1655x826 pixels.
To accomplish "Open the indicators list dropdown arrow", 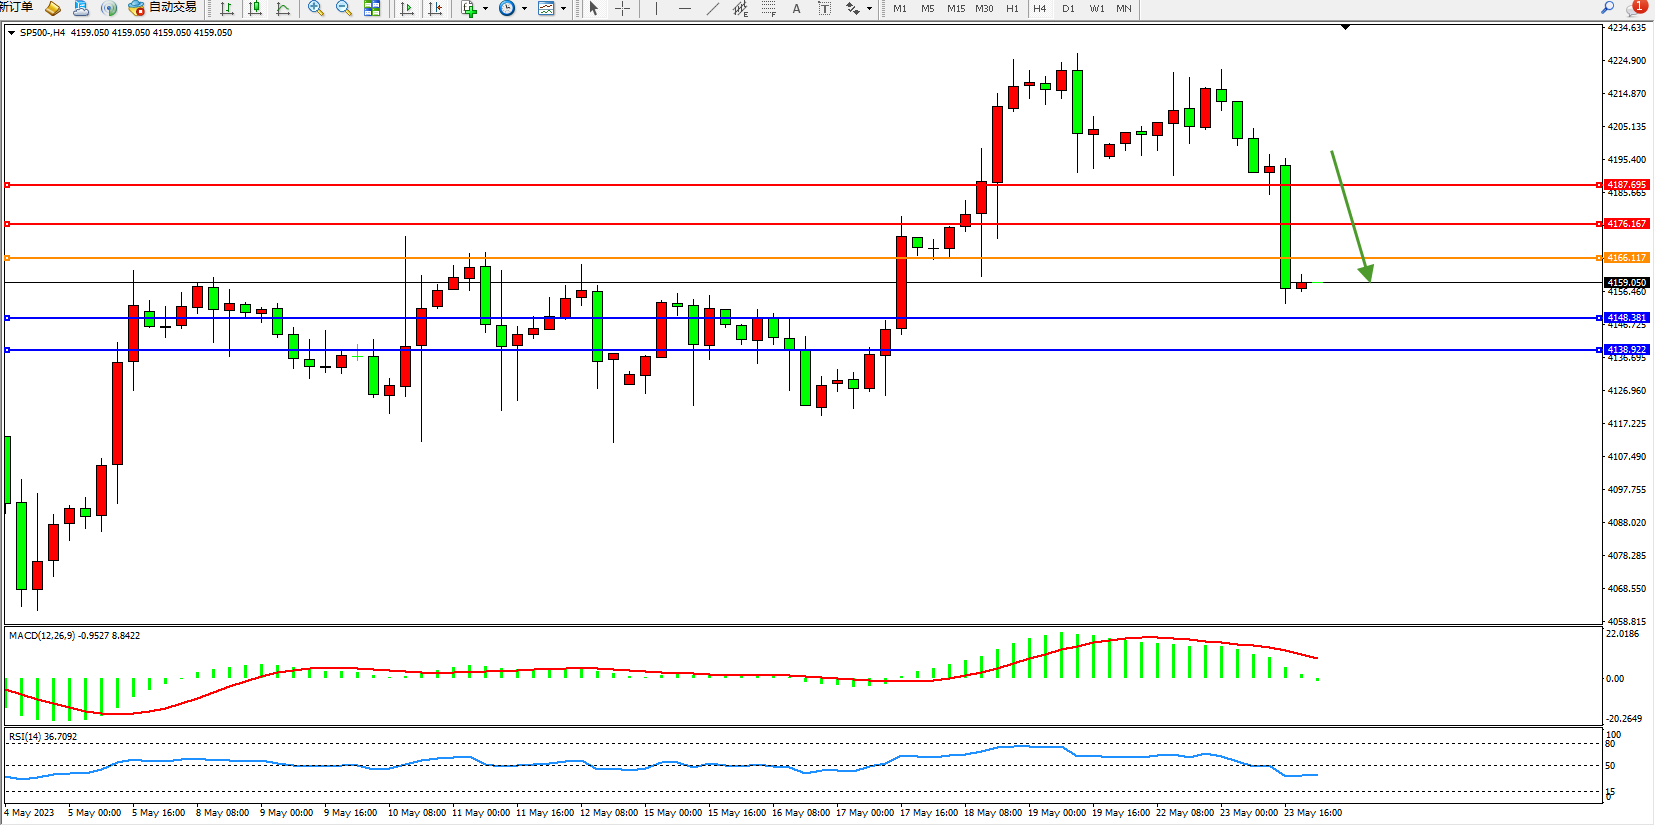I will tap(486, 9).
